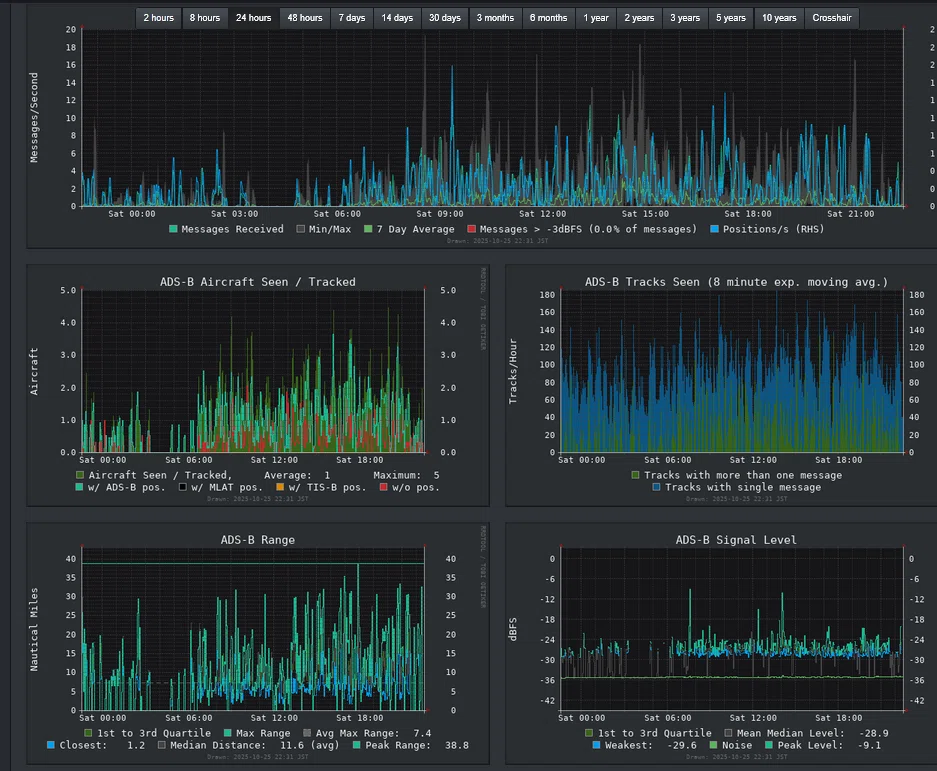The image size is (937, 771).
Task: Click the Aircraft Seen / Tracked legend swatch
Action: point(79,475)
